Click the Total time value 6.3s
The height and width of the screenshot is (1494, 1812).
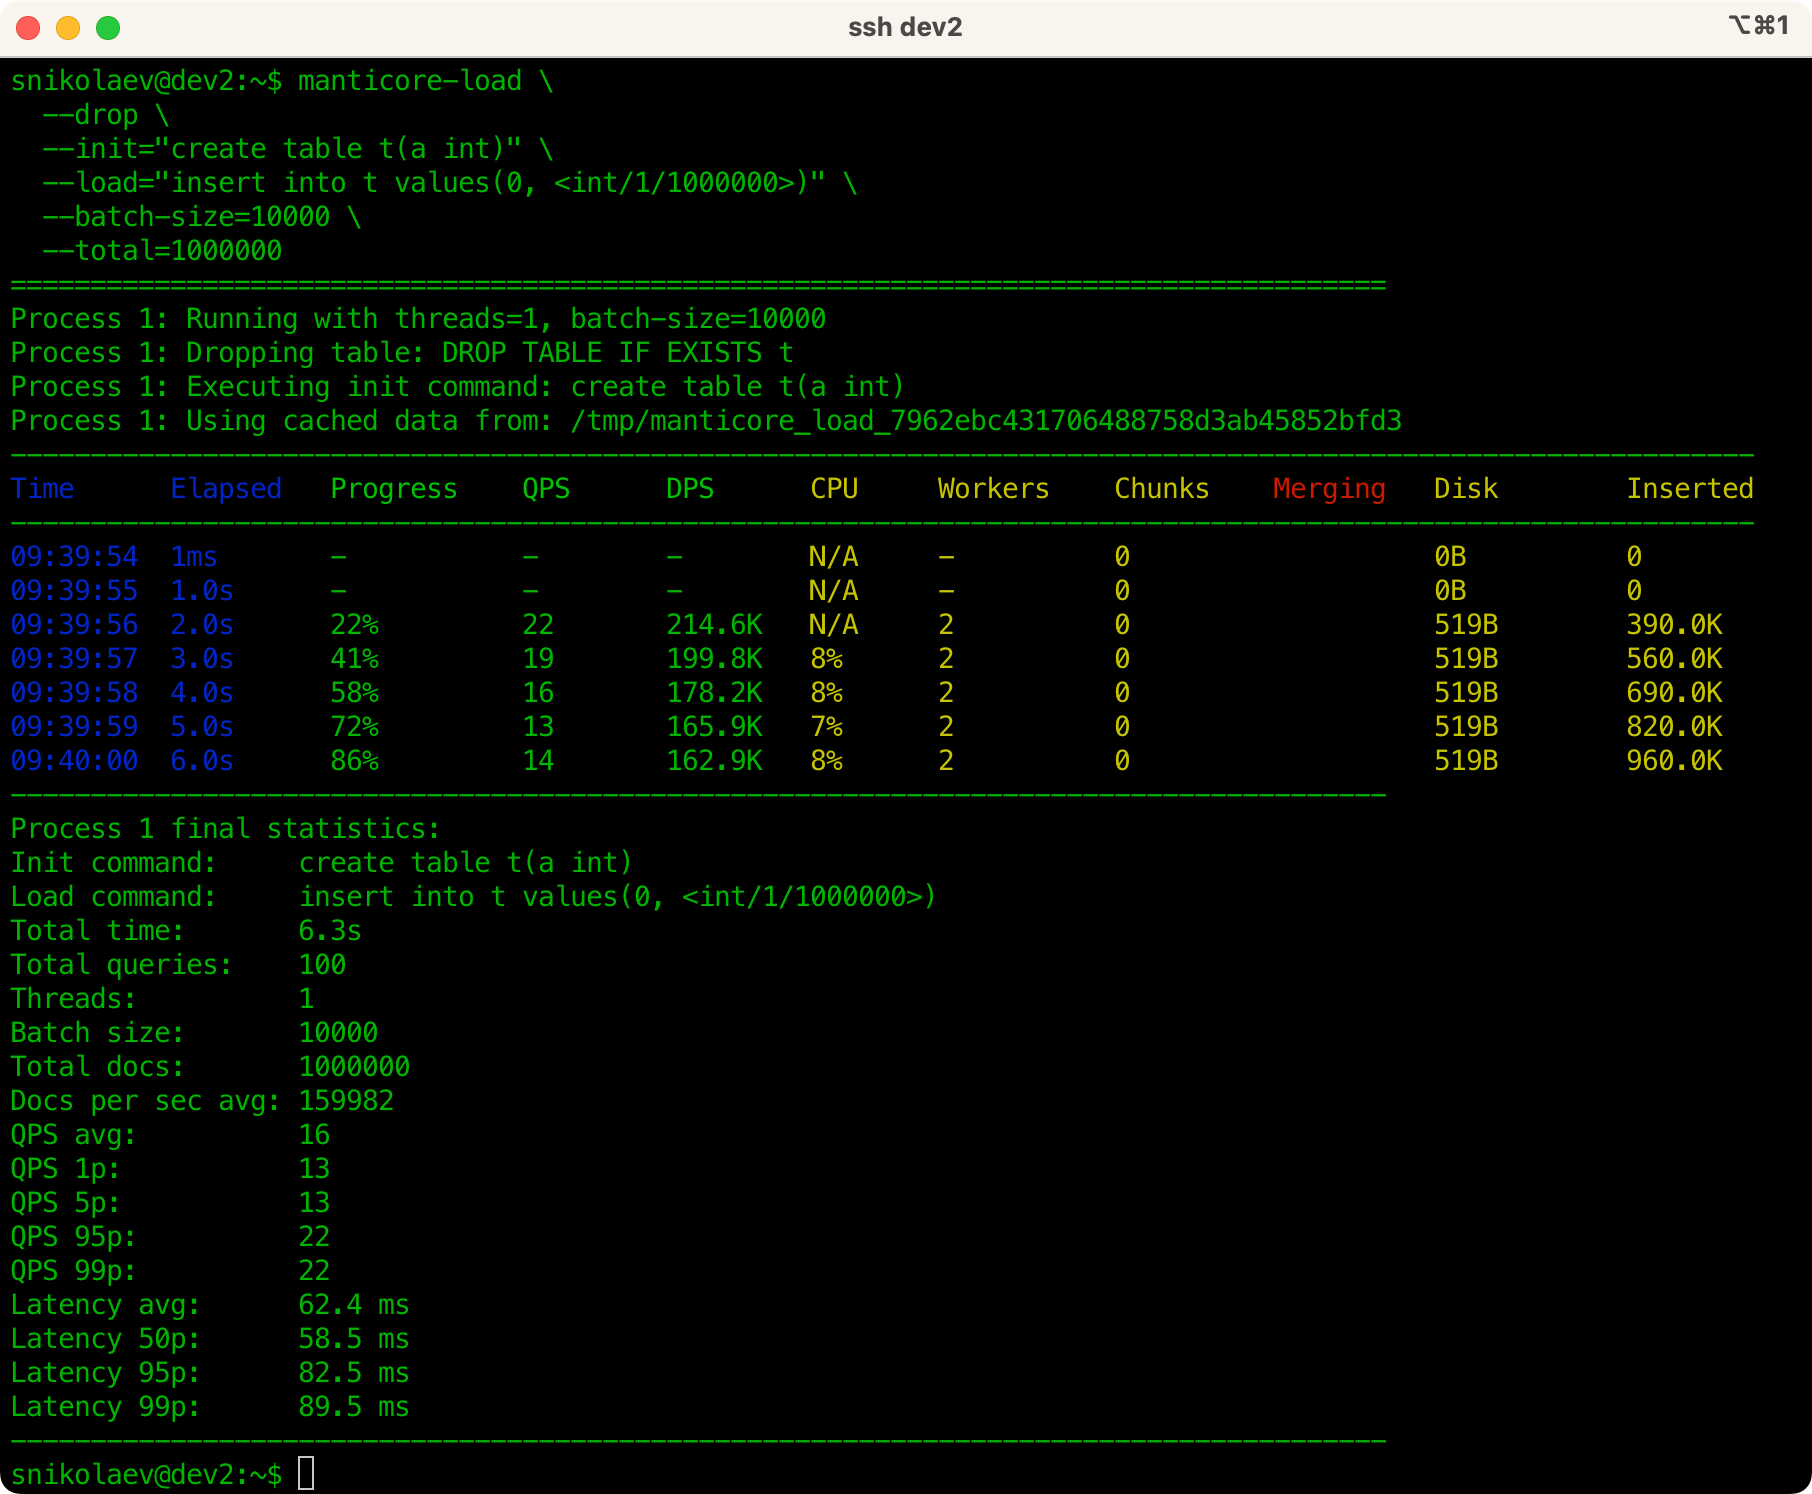(330, 931)
